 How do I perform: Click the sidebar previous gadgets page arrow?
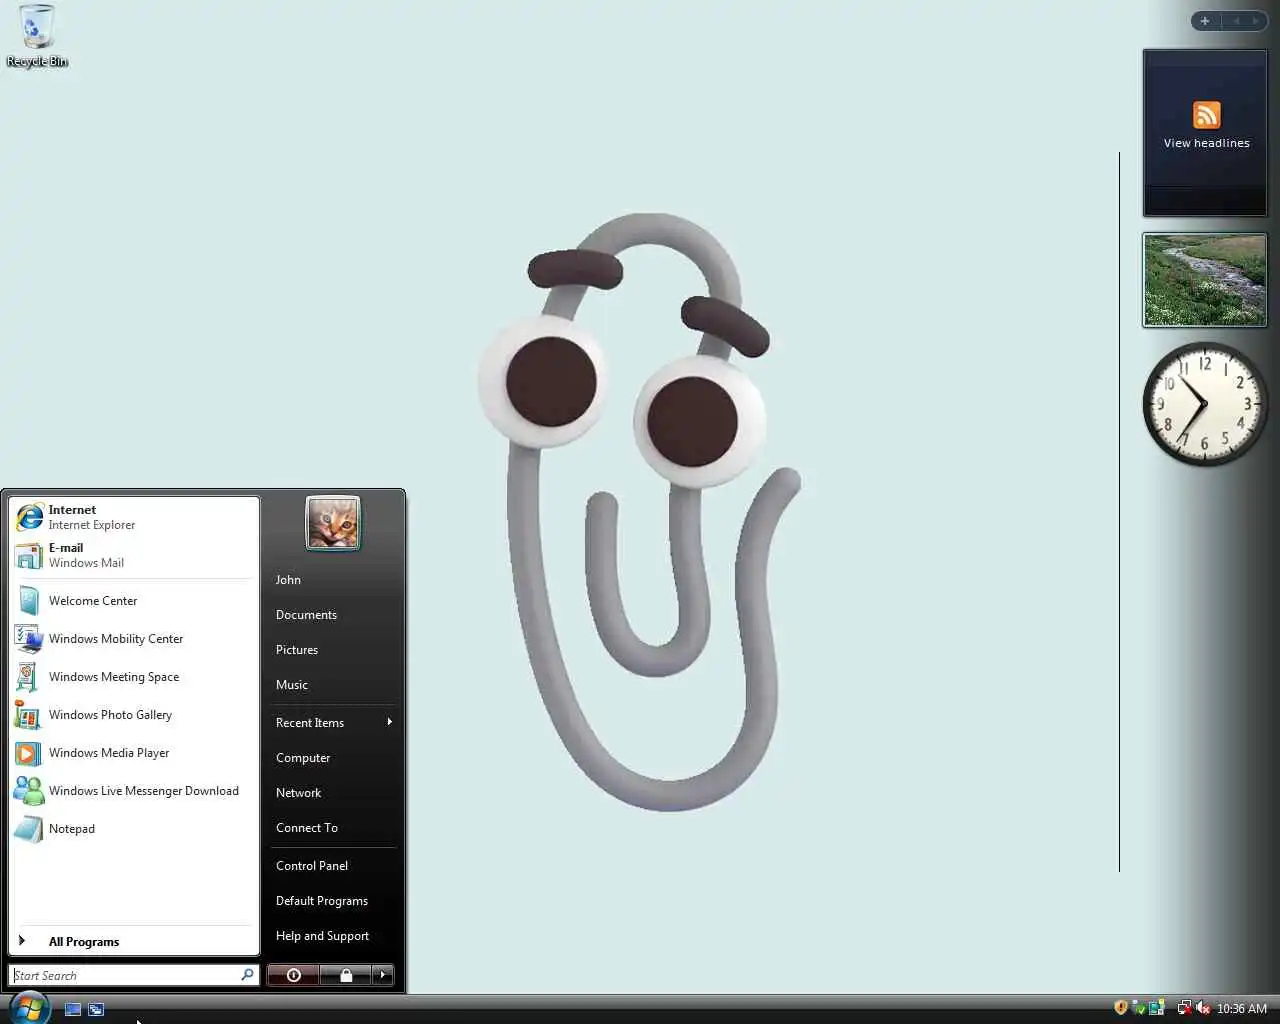coord(1236,21)
